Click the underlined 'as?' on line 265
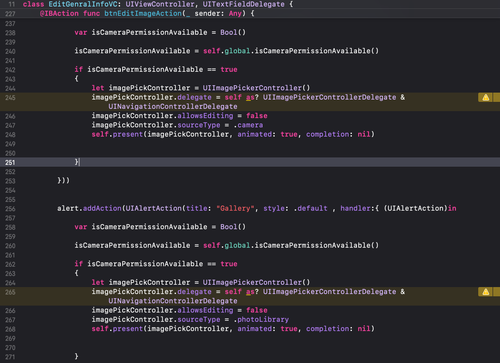Viewport: 500px width, 363px height. tap(252, 292)
